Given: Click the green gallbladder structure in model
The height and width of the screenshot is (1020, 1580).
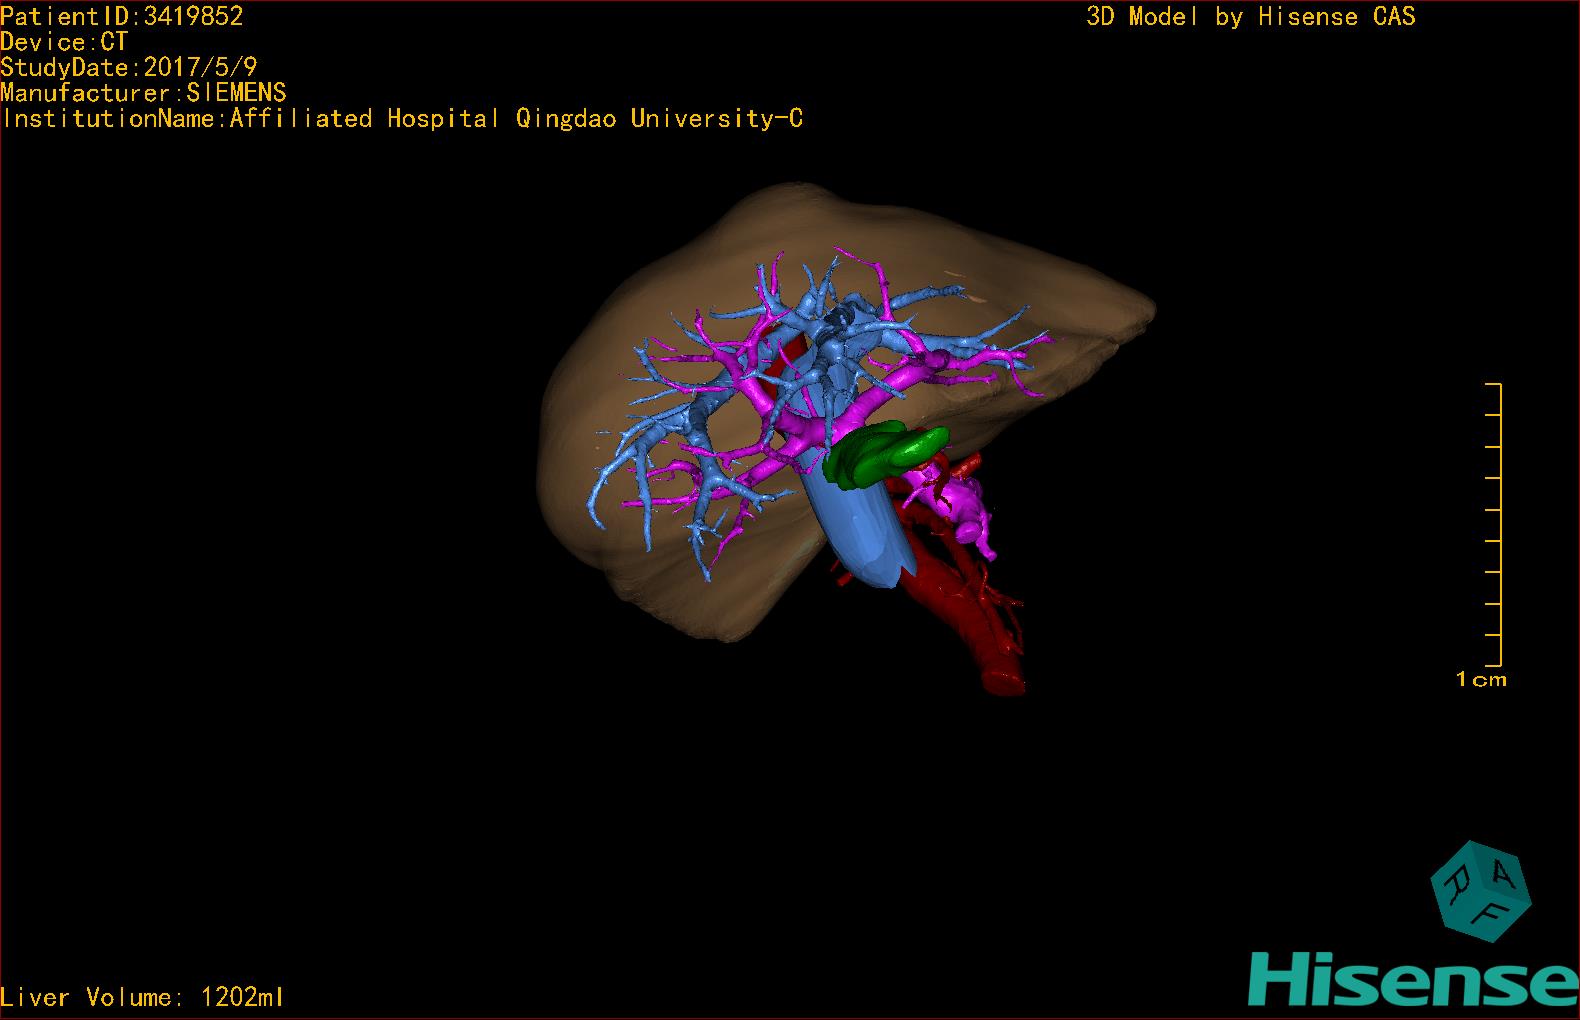Looking at the screenshot, I should [x=885, y=455].
